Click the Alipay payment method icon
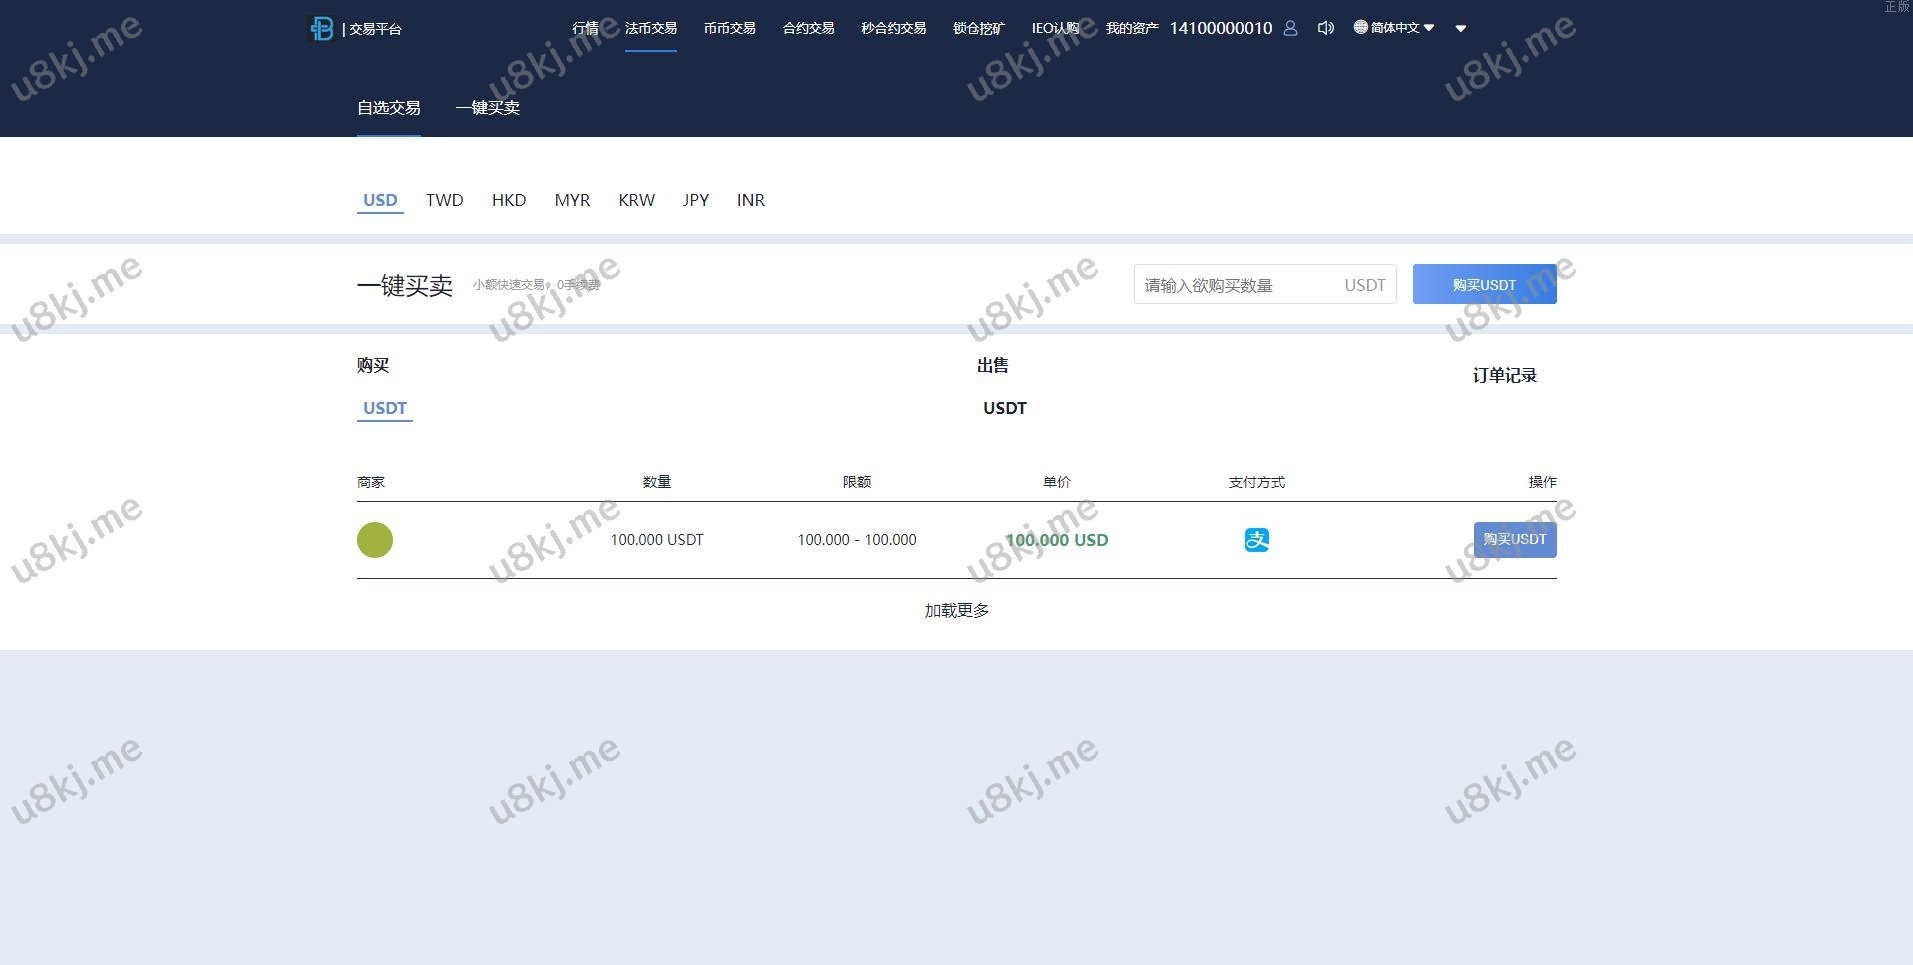Screen dimensions: 1913x965 click(1256, 540)
